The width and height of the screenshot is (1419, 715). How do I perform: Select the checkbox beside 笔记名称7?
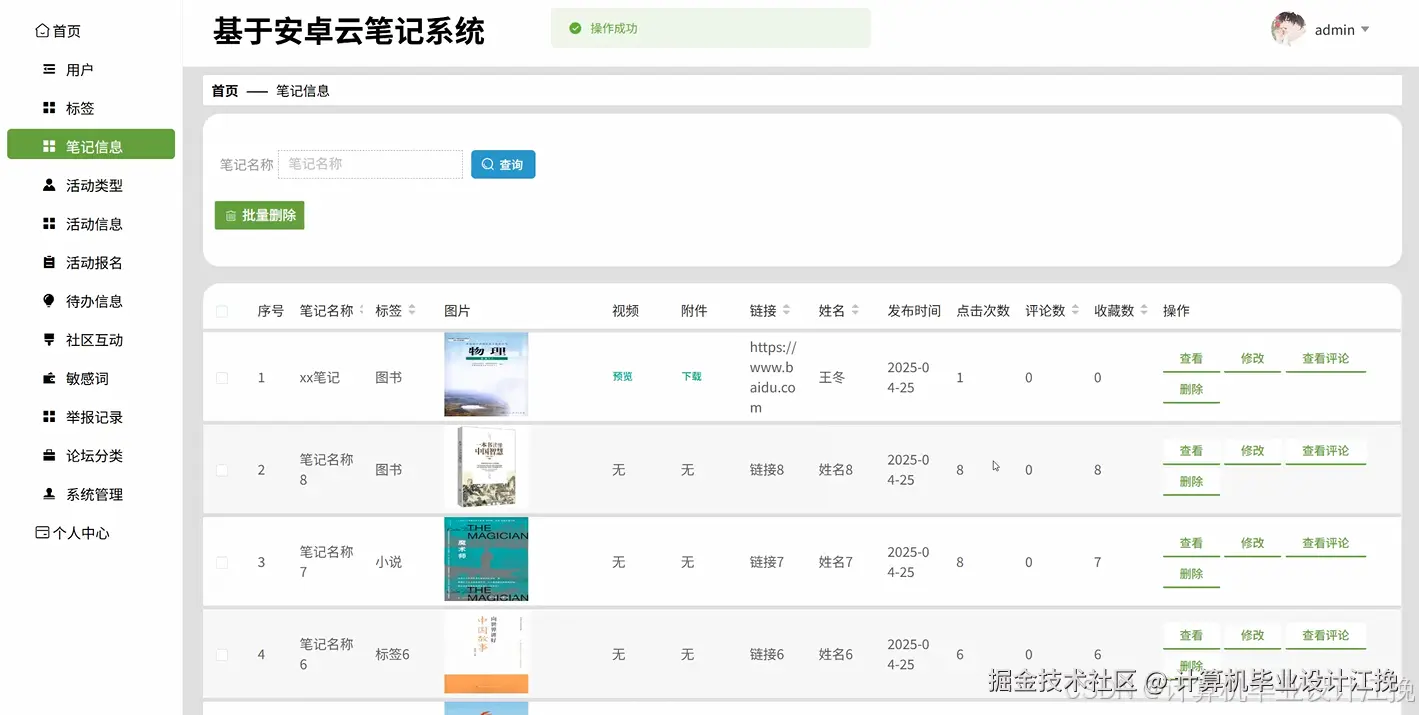pos(222,561)
